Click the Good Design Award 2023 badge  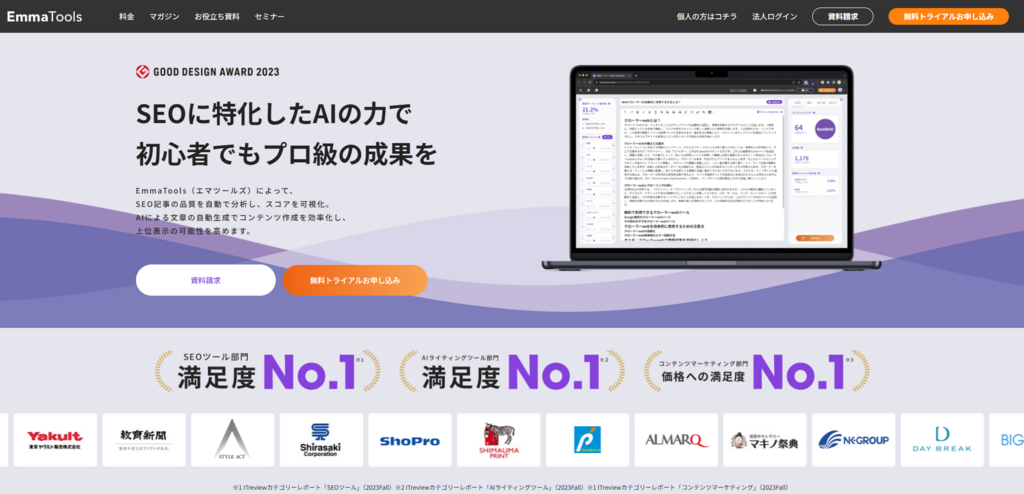click(x=207, y=72)
